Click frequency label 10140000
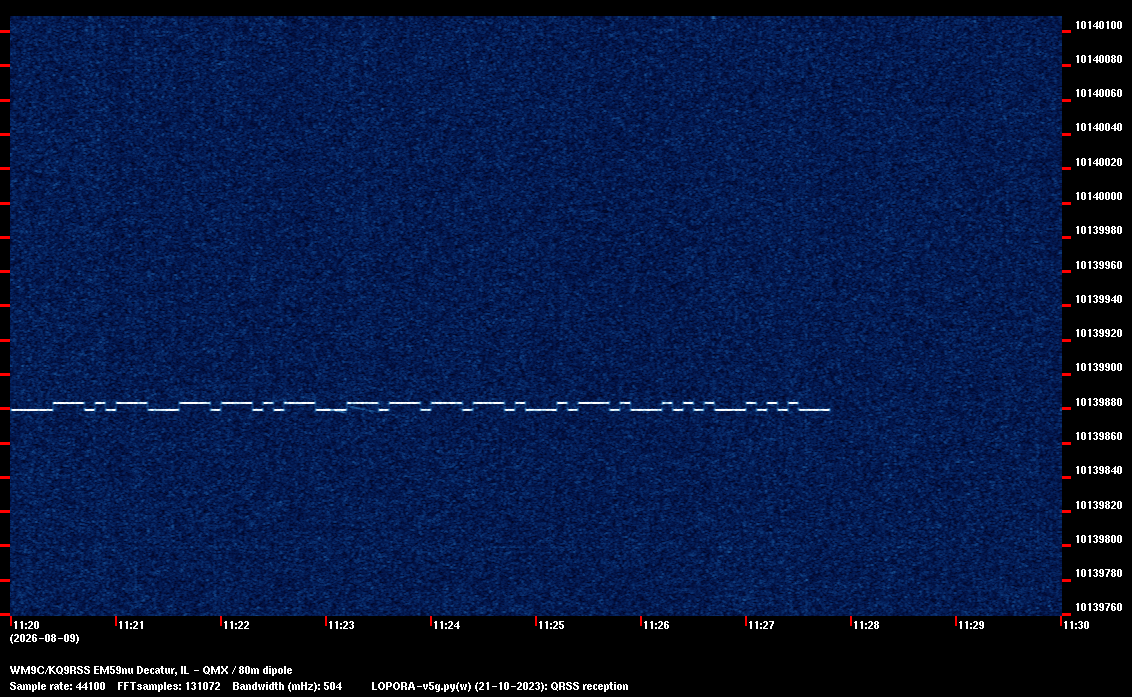1132x697 pixels. [x=1099, y=196]
